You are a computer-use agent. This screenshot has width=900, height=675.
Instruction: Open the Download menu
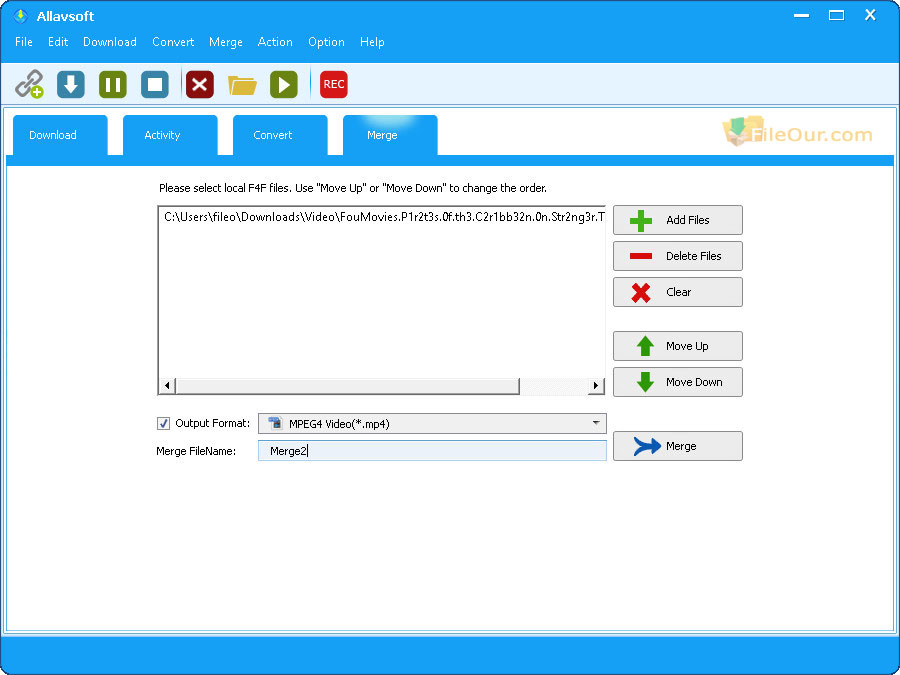(x=110, y=42)
